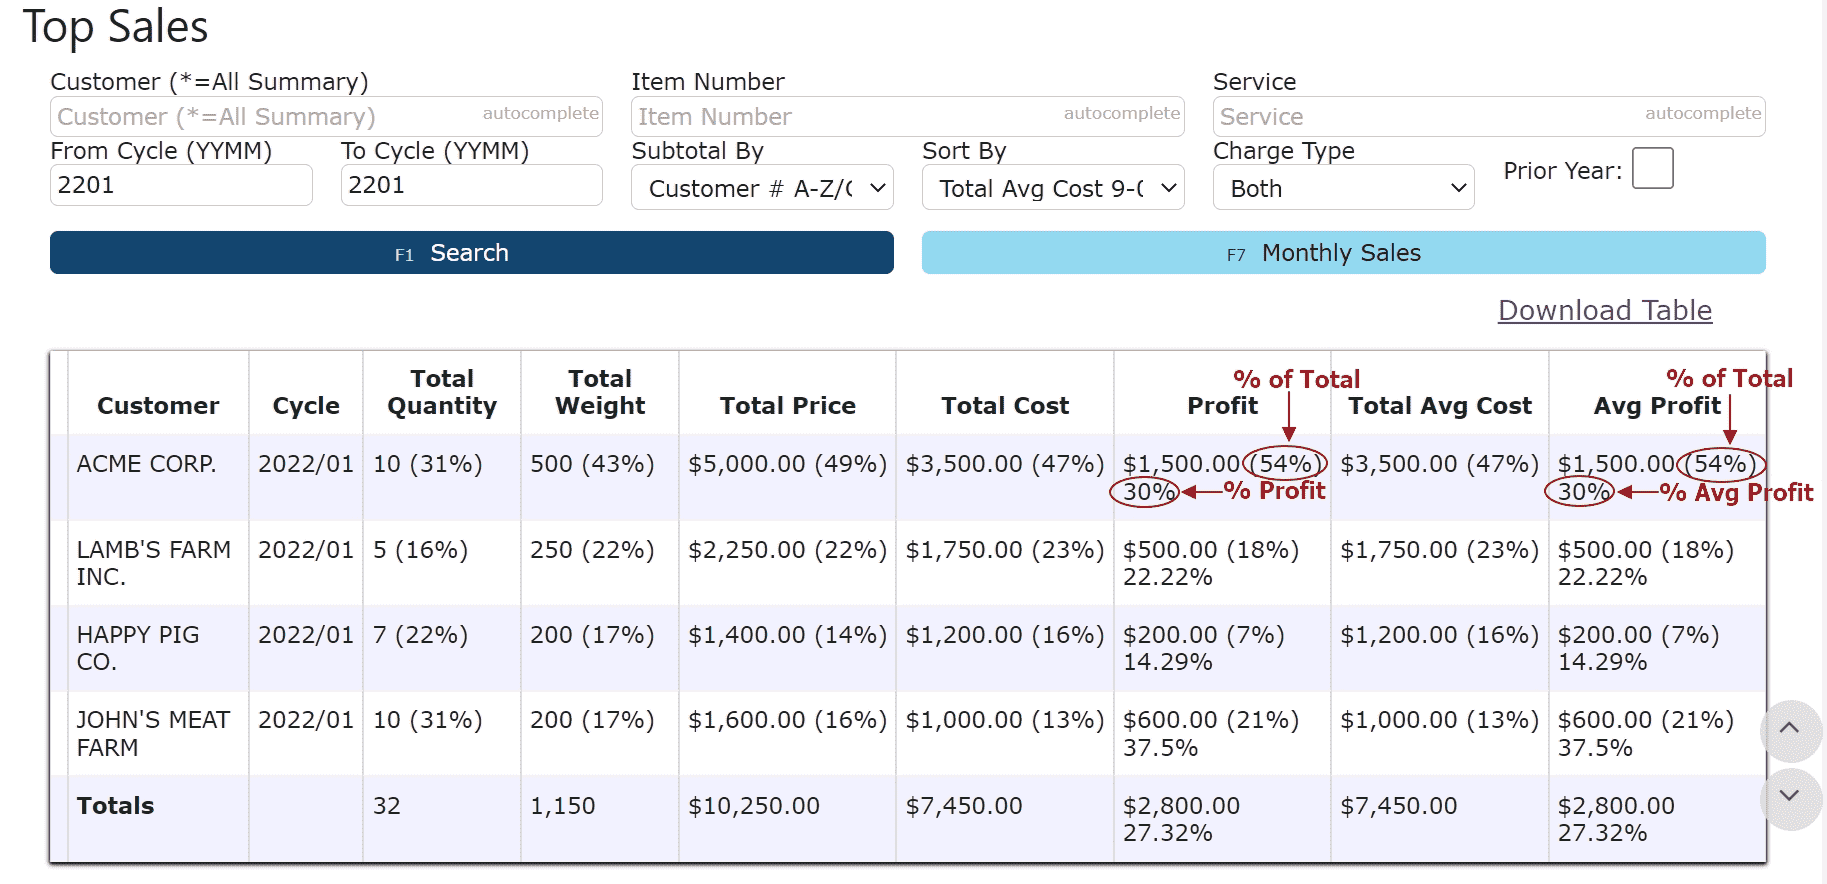Click the F7 Monthly Sales button
Screen dimensions: 1827x884
tap(1343, 253)
